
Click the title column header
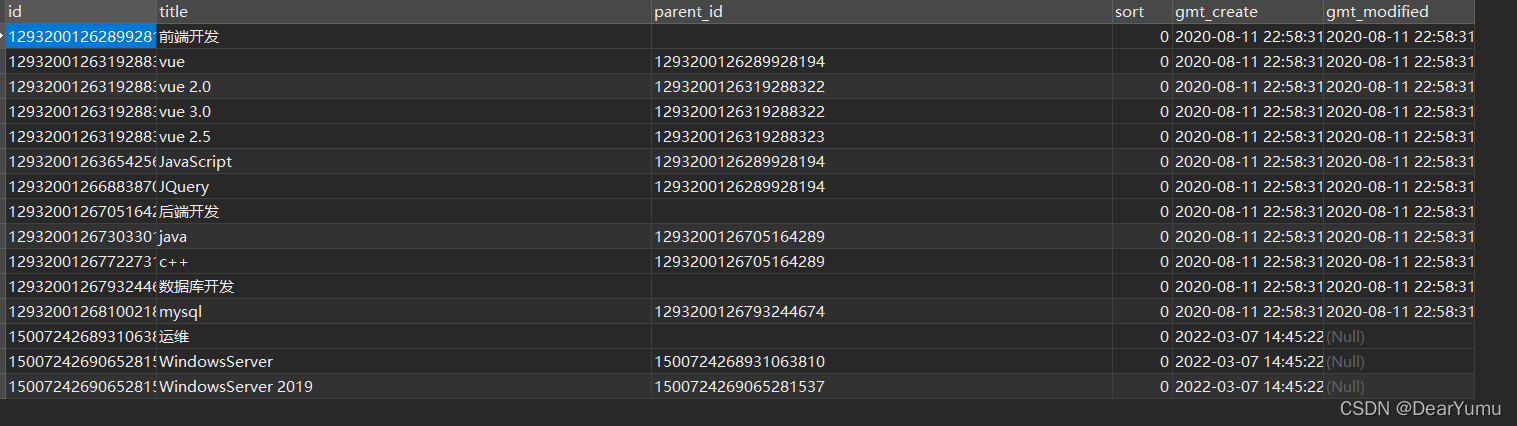(x=404, y=12)
